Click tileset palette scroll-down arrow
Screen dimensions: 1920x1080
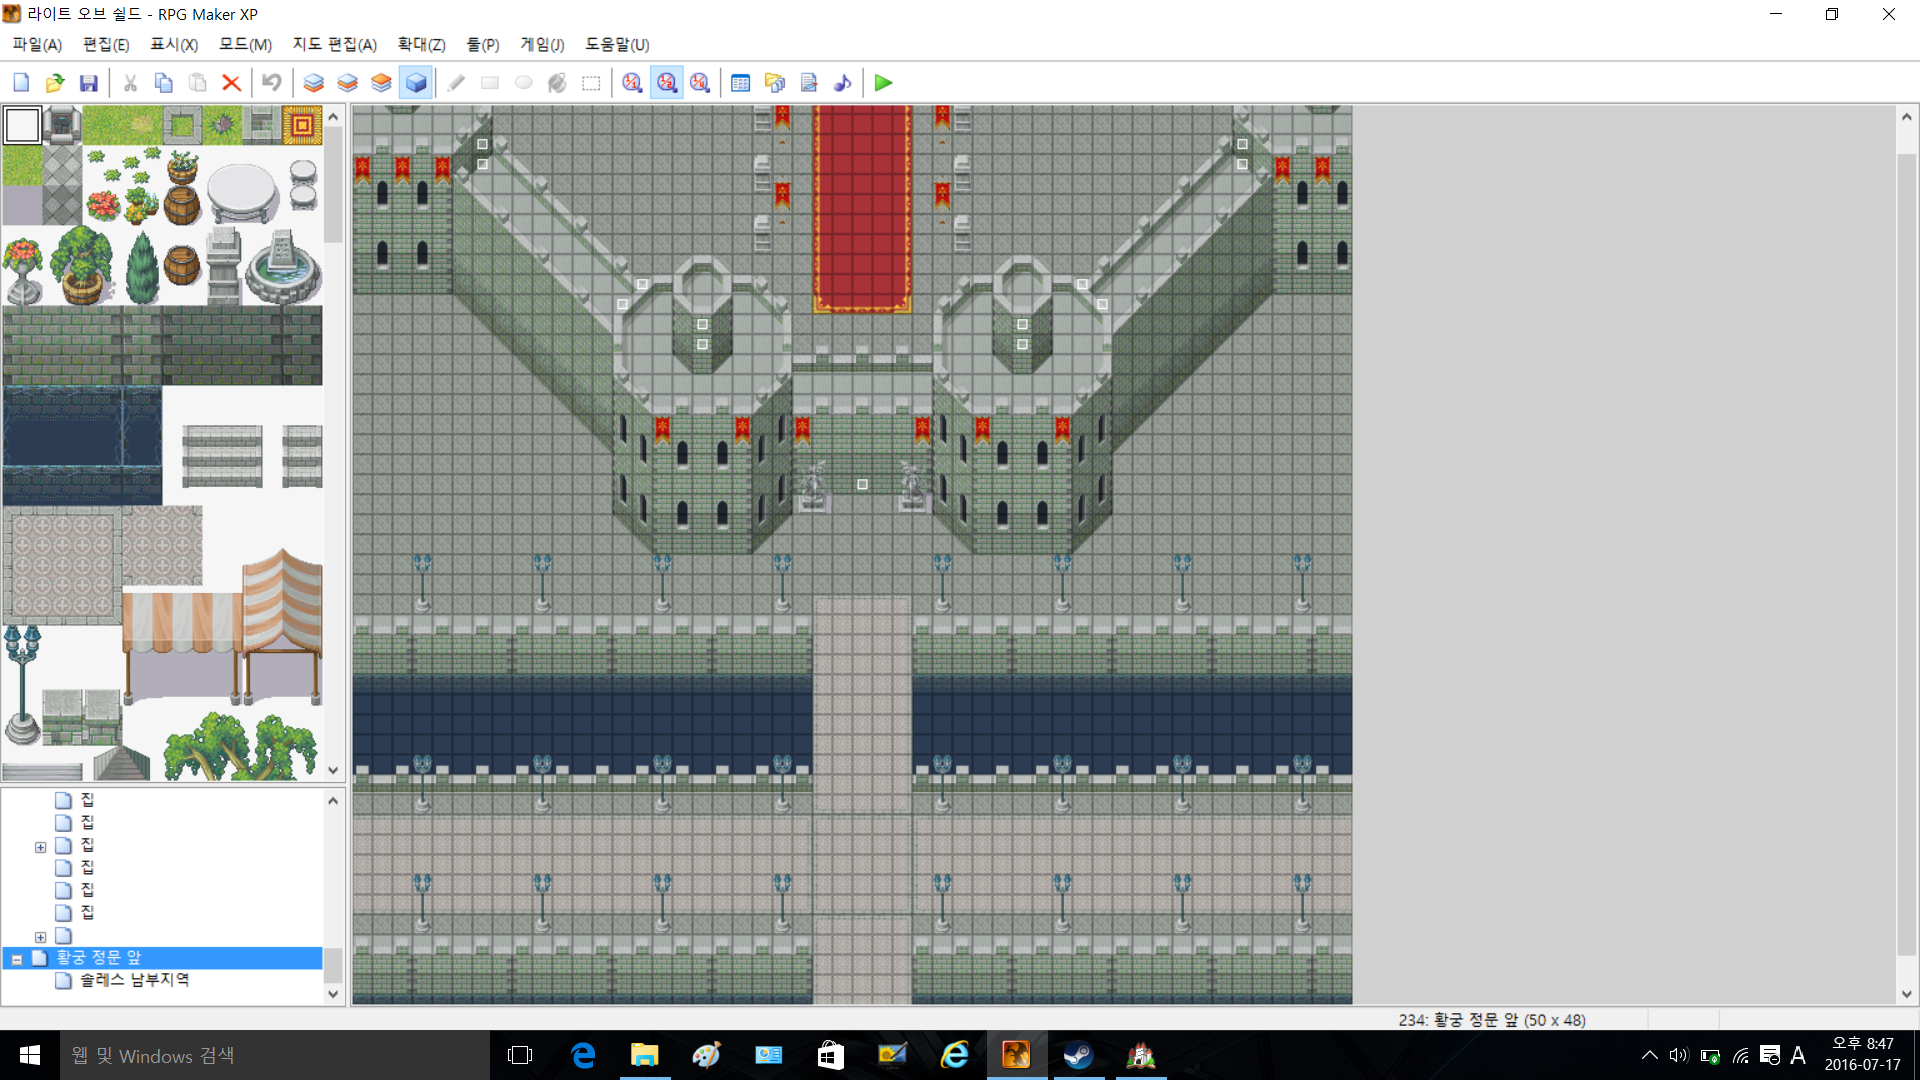coord(334,771)
